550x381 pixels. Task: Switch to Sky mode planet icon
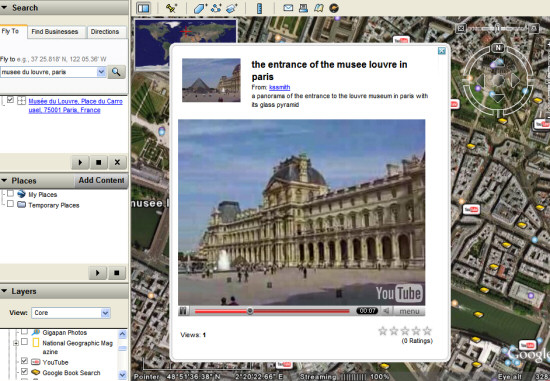[x=334, y=8]
